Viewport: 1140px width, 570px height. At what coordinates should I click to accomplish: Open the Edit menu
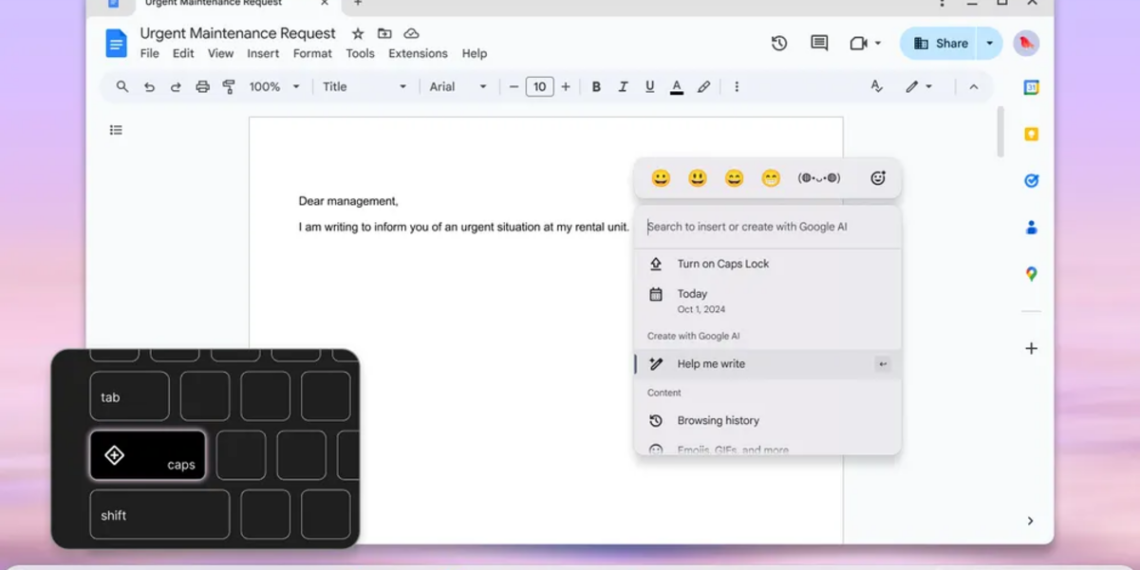183,53
